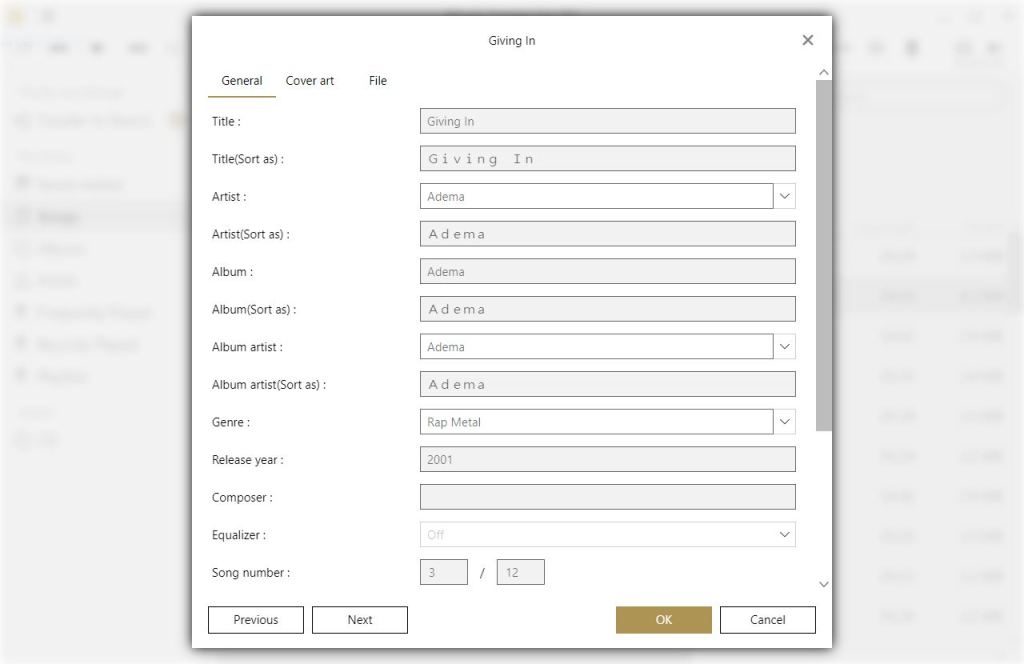Click the scroll up arrow in dialog

(824, 73)
